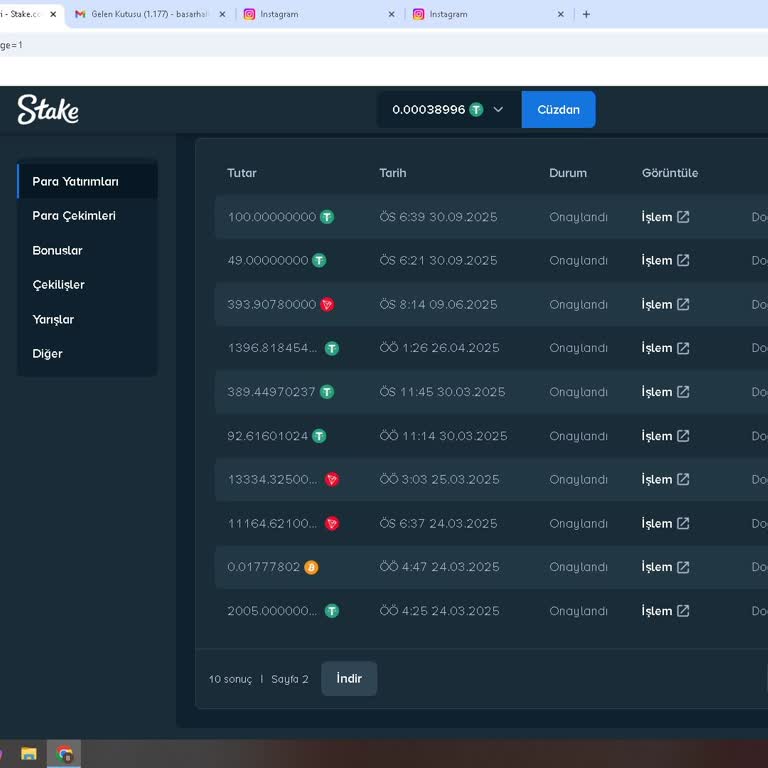The width and height of the screenshot is (768, 768).
Task: Click the Tether icon beside 49.00000000
Action: click(x=319, y=261)
